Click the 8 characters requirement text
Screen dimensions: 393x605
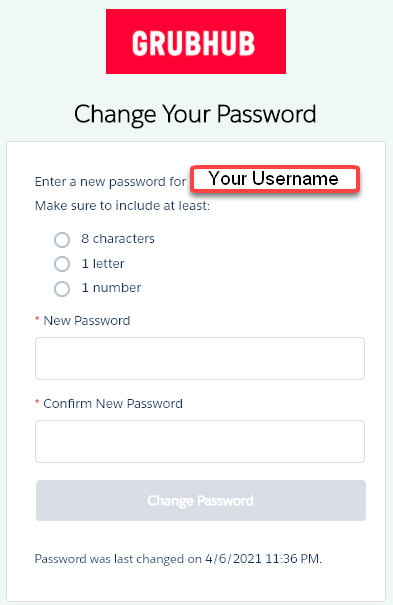click(118, 239)
